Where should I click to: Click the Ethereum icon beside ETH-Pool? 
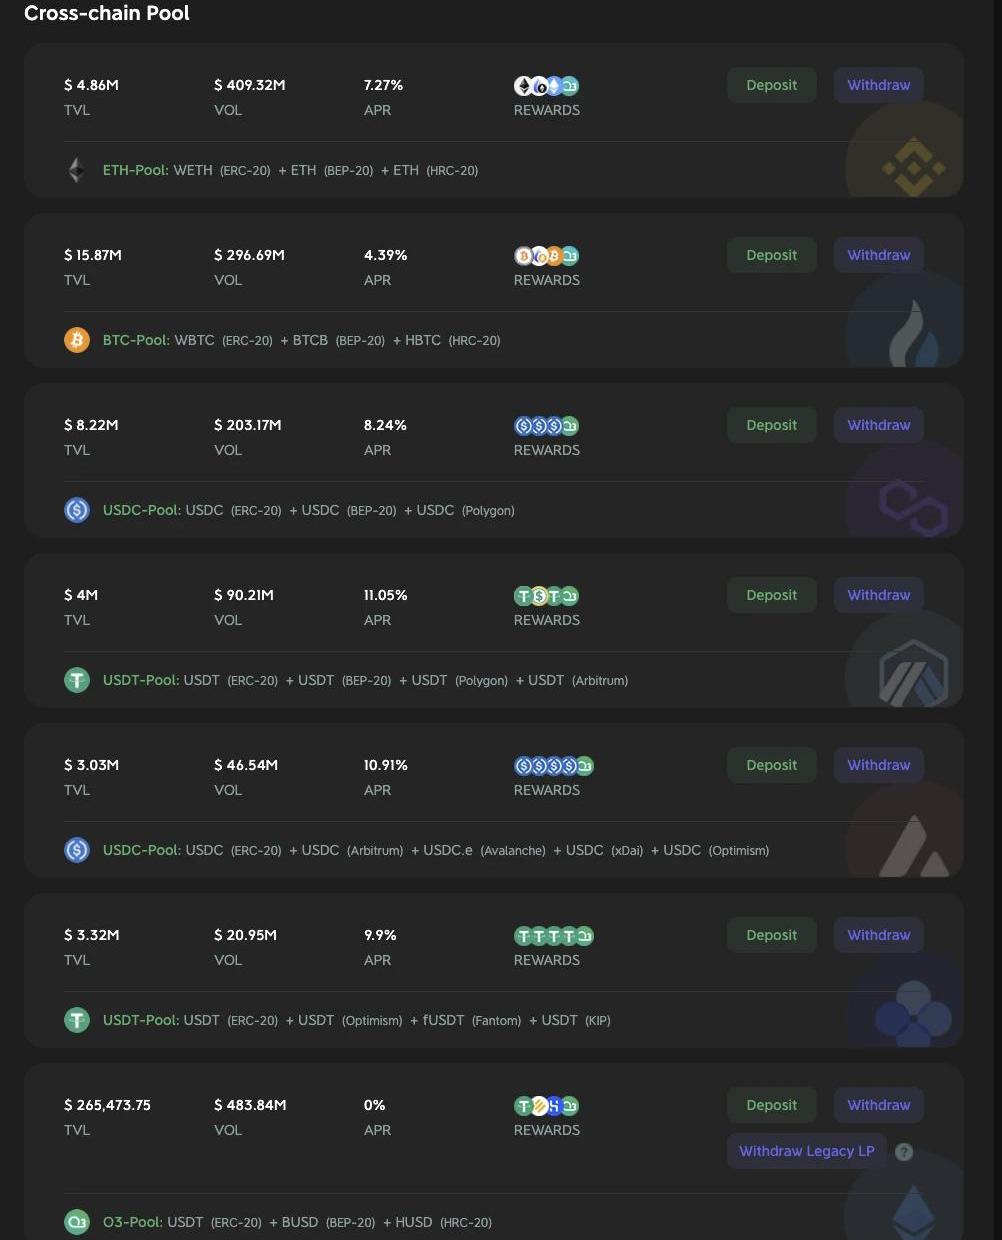[76, 170]
